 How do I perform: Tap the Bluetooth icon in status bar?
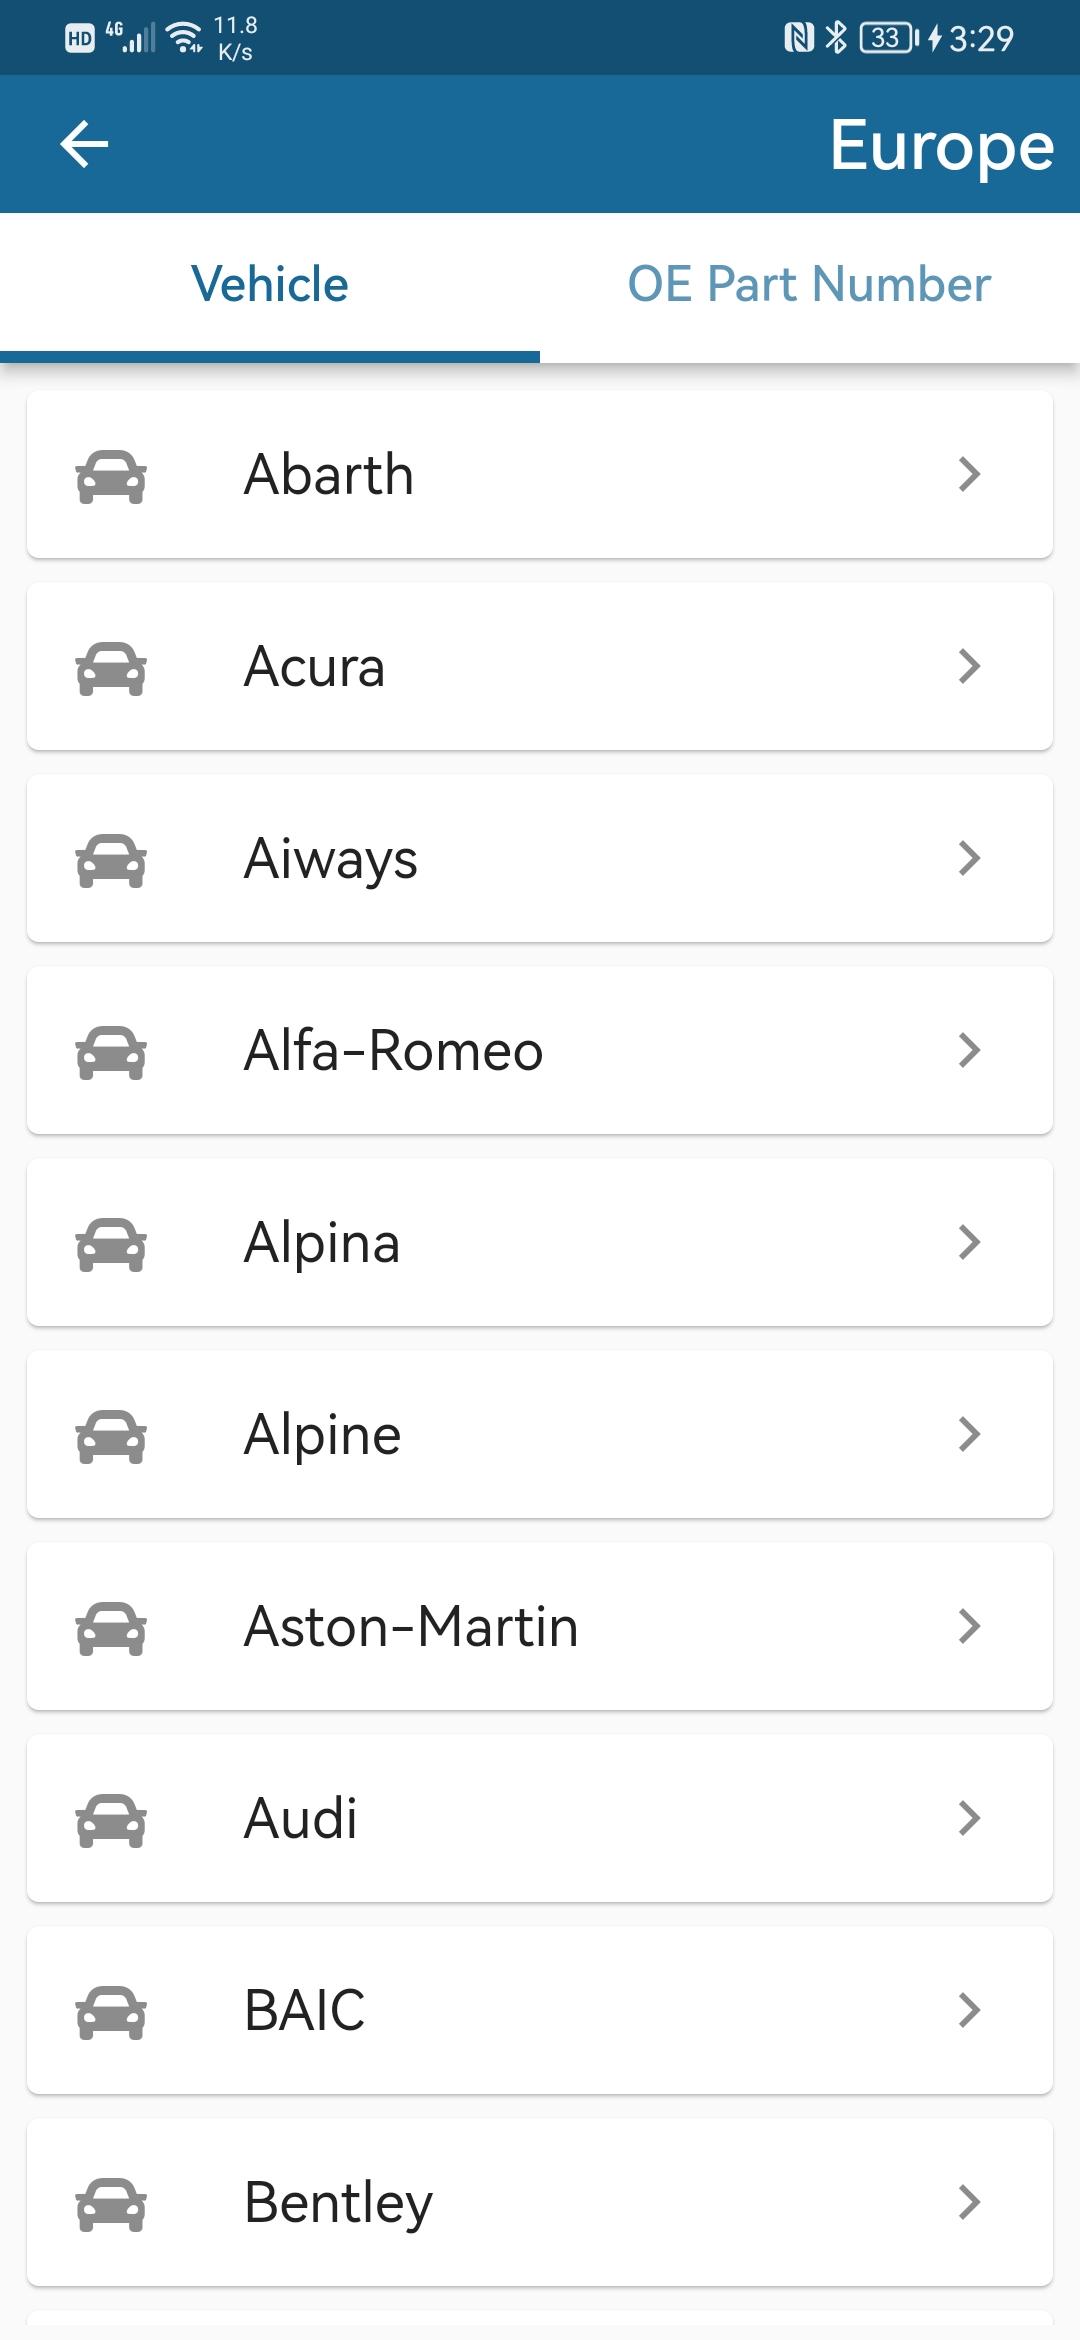pyautogui.click(x=836, y=38)
